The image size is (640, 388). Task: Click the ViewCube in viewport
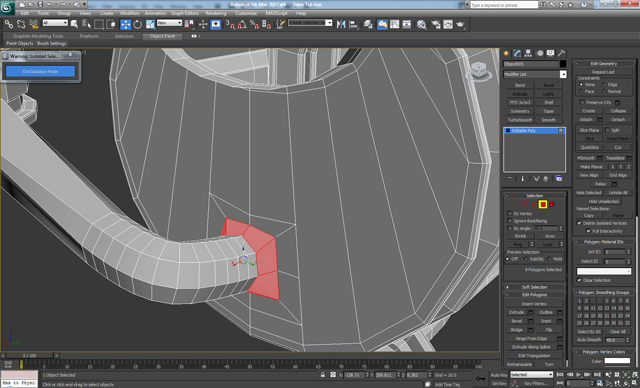479,71
